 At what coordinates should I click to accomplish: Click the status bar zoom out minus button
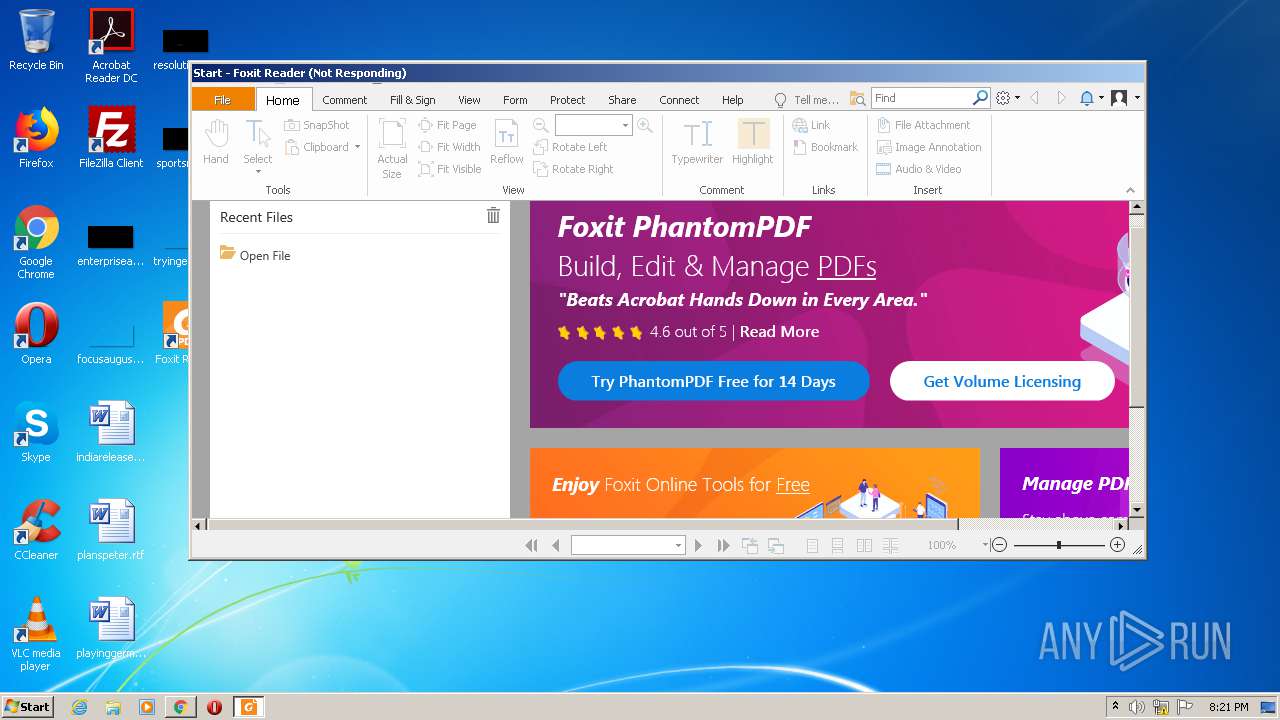point(999,545)
